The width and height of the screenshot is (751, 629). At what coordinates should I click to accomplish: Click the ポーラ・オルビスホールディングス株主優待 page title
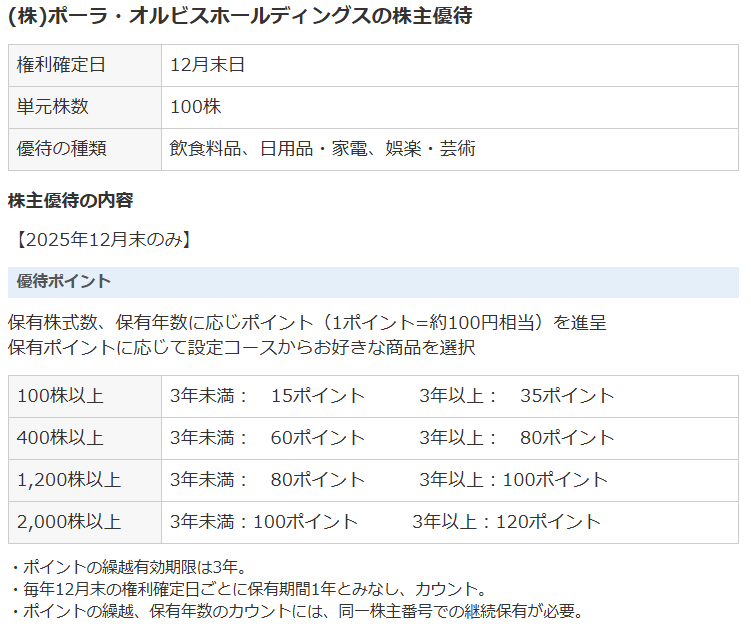(x=240, y=16)
